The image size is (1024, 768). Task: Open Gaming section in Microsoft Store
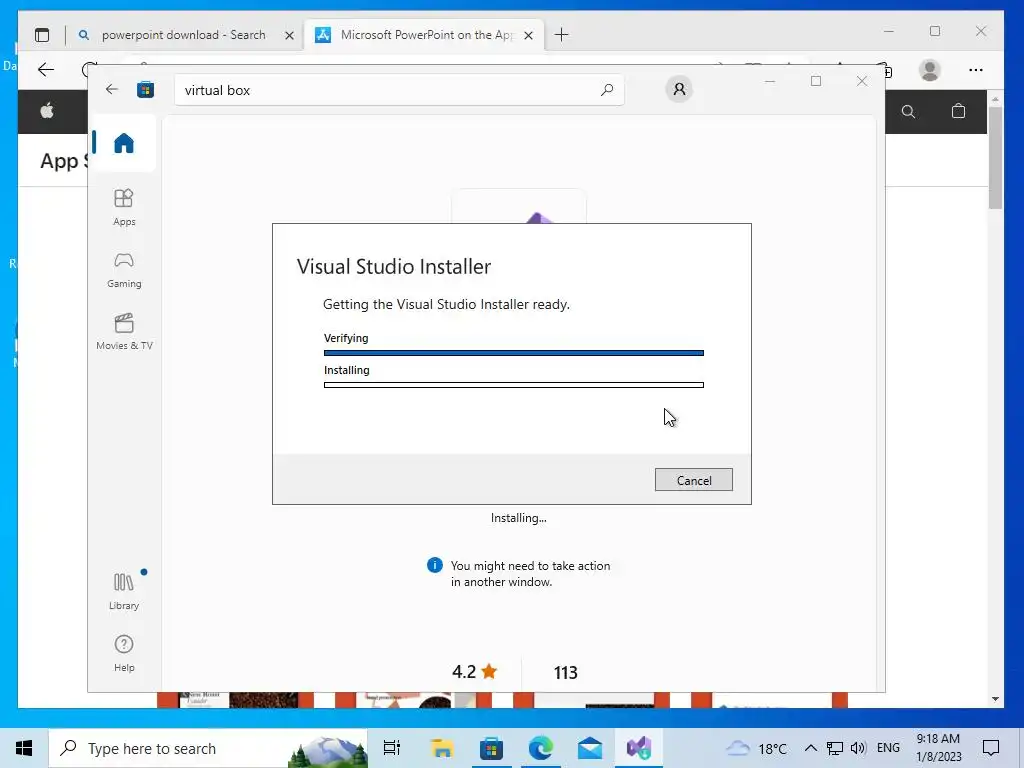click(x=124, y=270)
